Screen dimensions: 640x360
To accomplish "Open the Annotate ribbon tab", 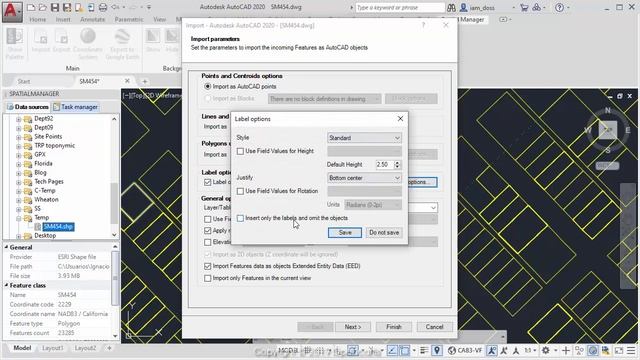I will [x=92, y=19].
